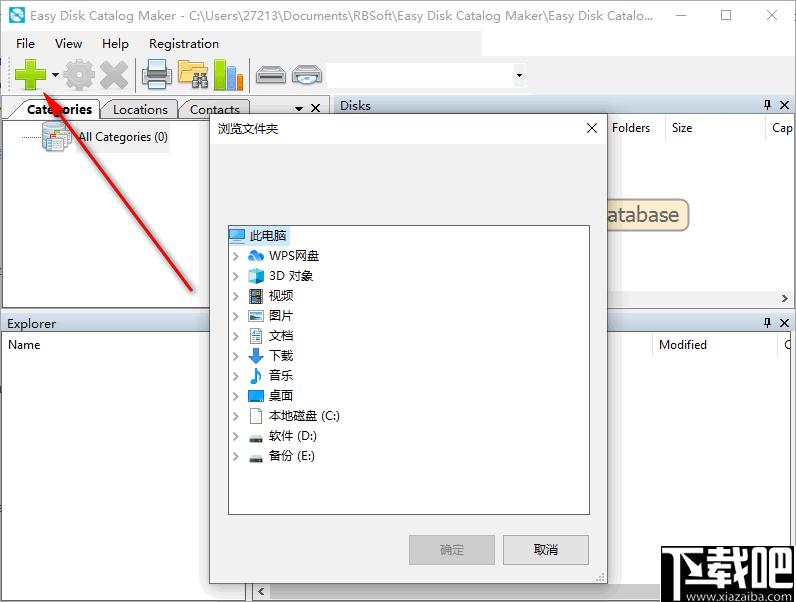Select the 3D 对象 cube icon
The height and width of the screenshot is (602, 796).
point(256,276)
